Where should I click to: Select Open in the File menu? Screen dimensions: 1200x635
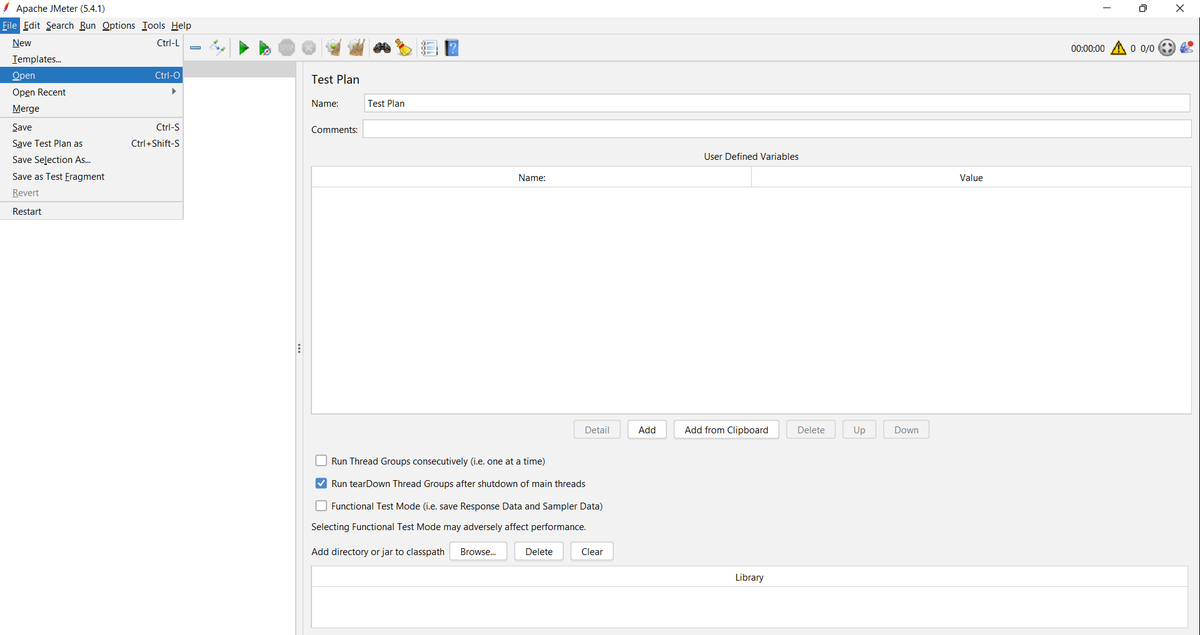(92, 75)
